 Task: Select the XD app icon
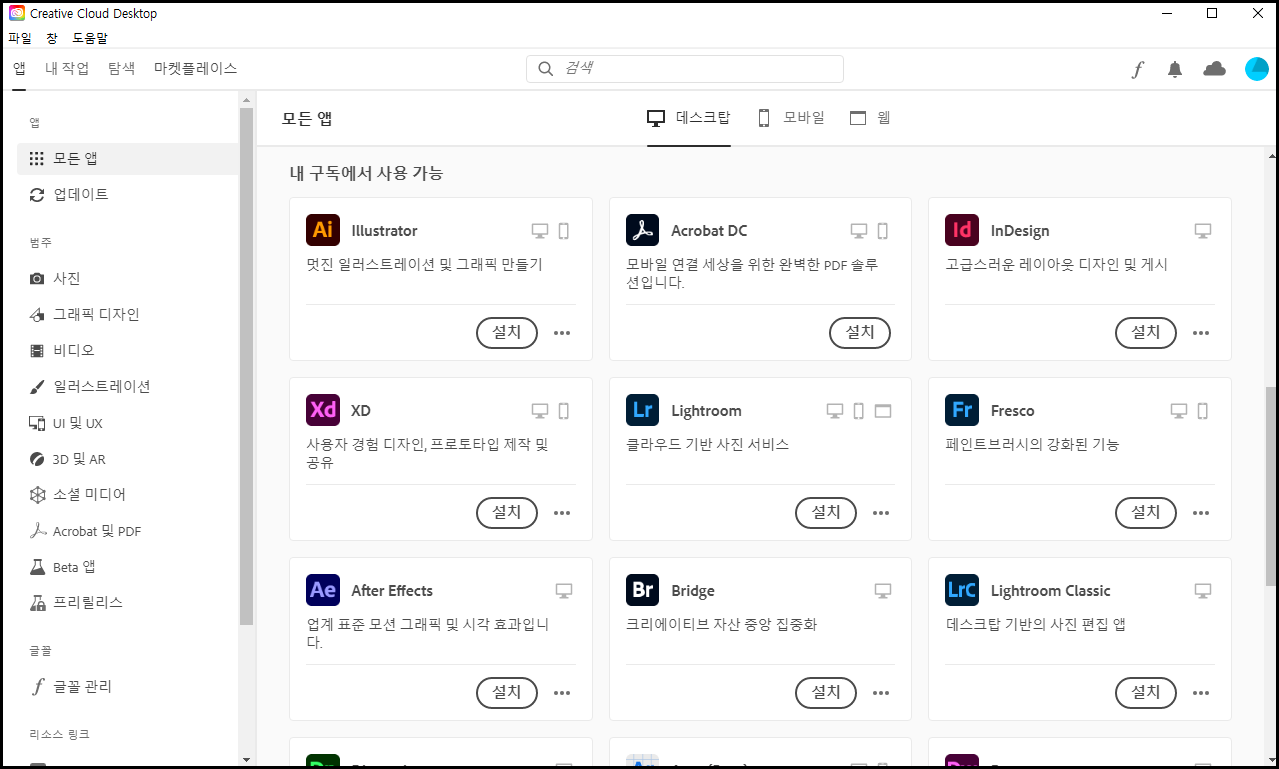pos(322,410)
